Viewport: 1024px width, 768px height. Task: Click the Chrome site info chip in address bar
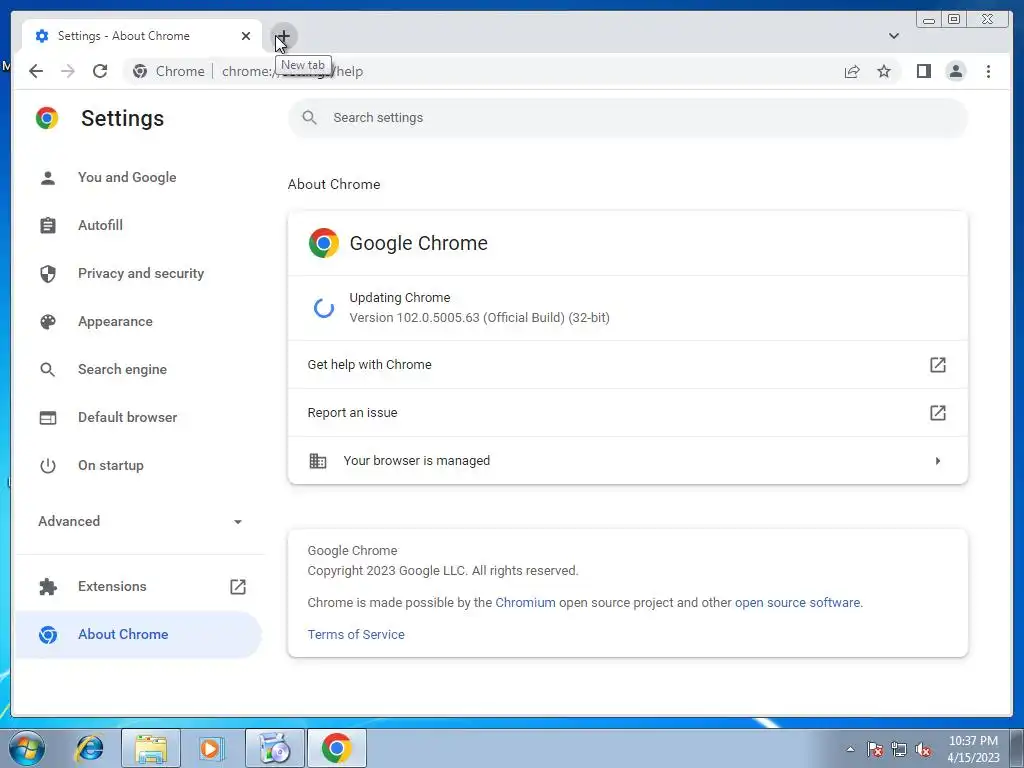pos(168,71)
